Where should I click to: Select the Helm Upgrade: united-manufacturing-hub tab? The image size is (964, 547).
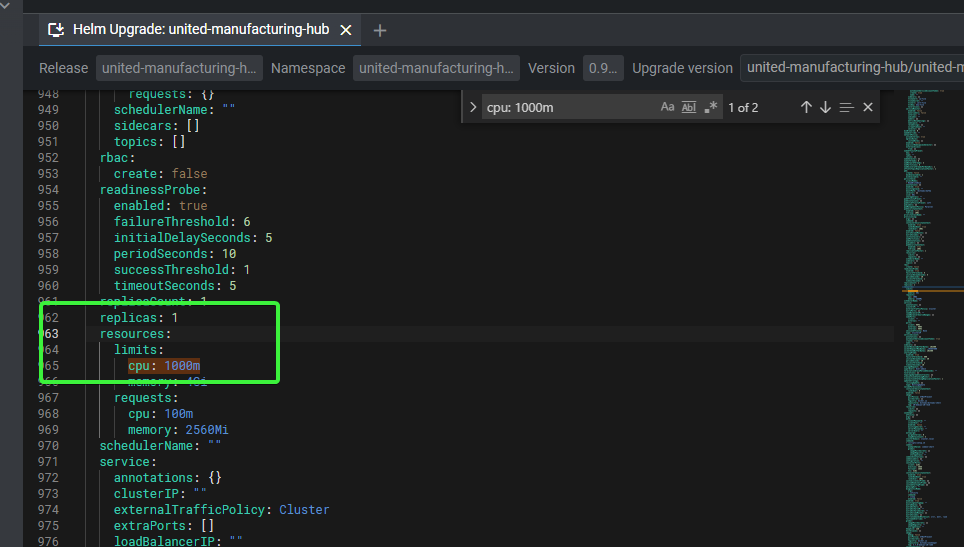click(200, 30)
